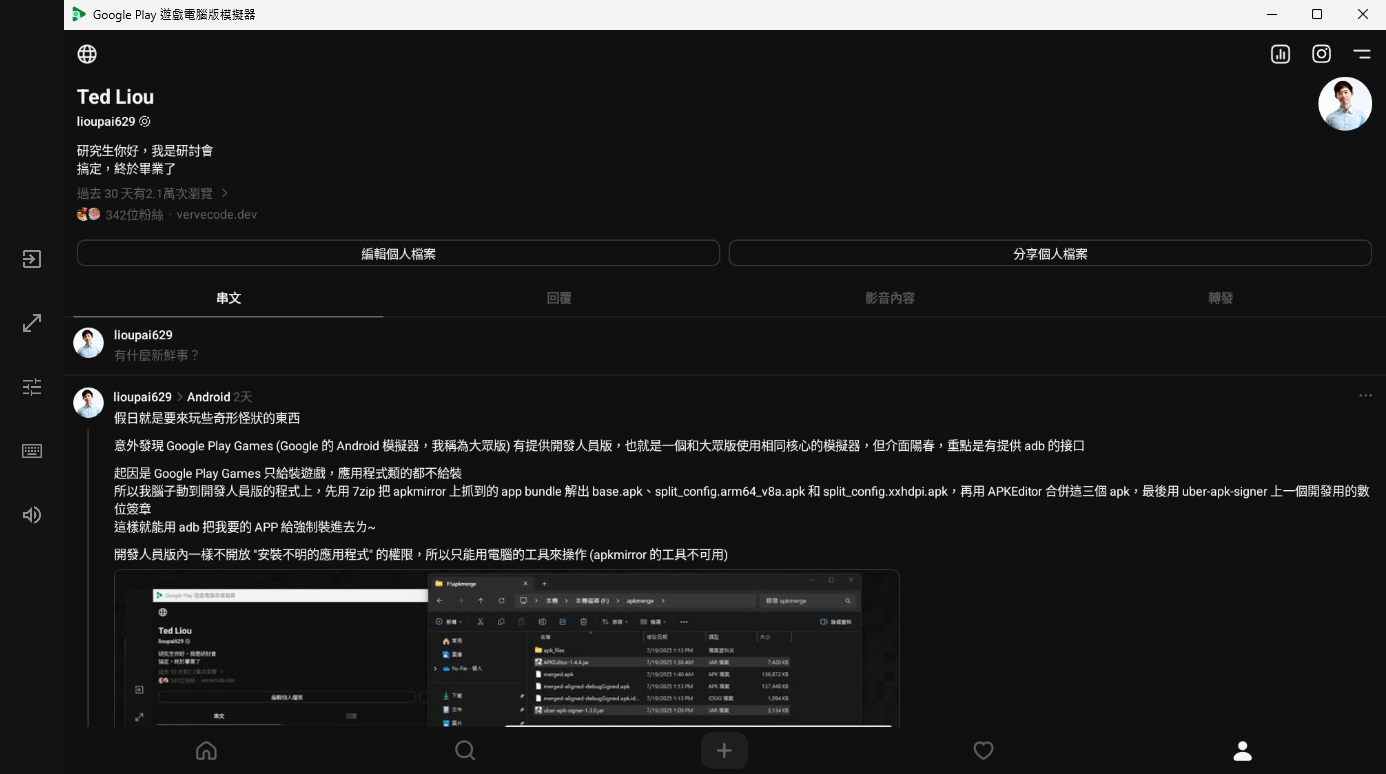This screenshot has height=774, width=1386.
Task: Click the 編輯個人檔案 button
Action: pyautogui.click(x=398, y=254)
